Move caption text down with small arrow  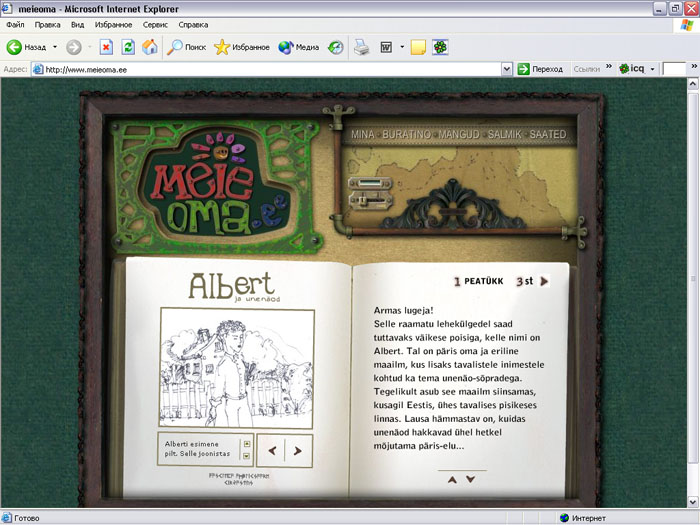point(246,456)
